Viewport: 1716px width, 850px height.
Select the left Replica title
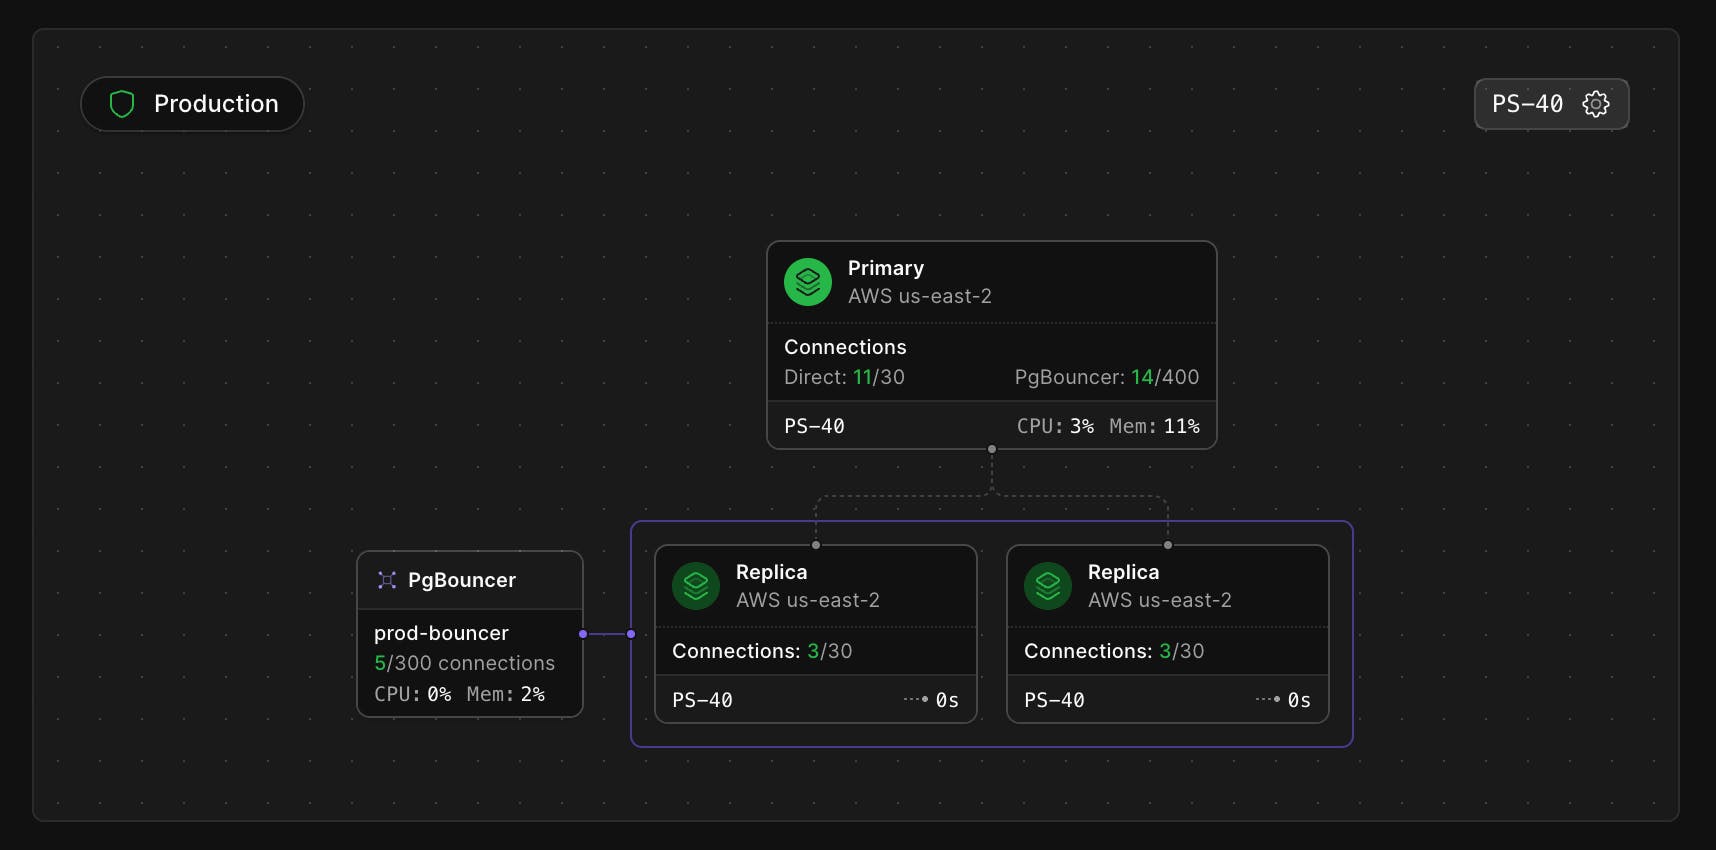click(x=771, y=572)
